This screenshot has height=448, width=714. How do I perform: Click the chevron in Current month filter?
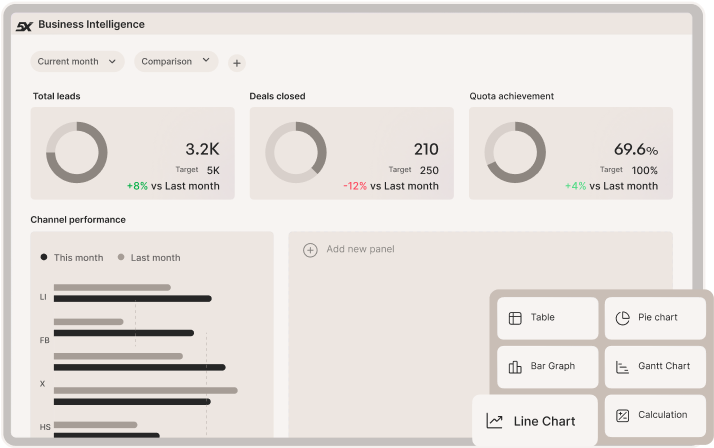(112, 61)
